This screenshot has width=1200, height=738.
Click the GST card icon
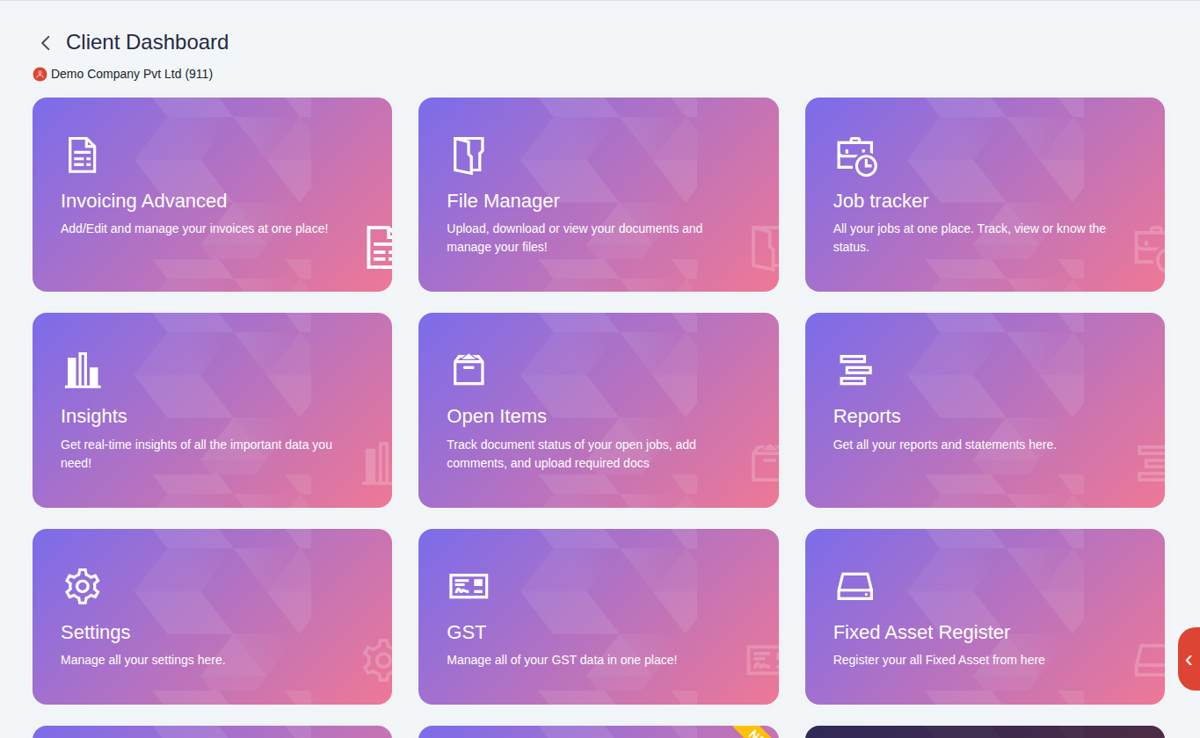[x=468, y=586]
